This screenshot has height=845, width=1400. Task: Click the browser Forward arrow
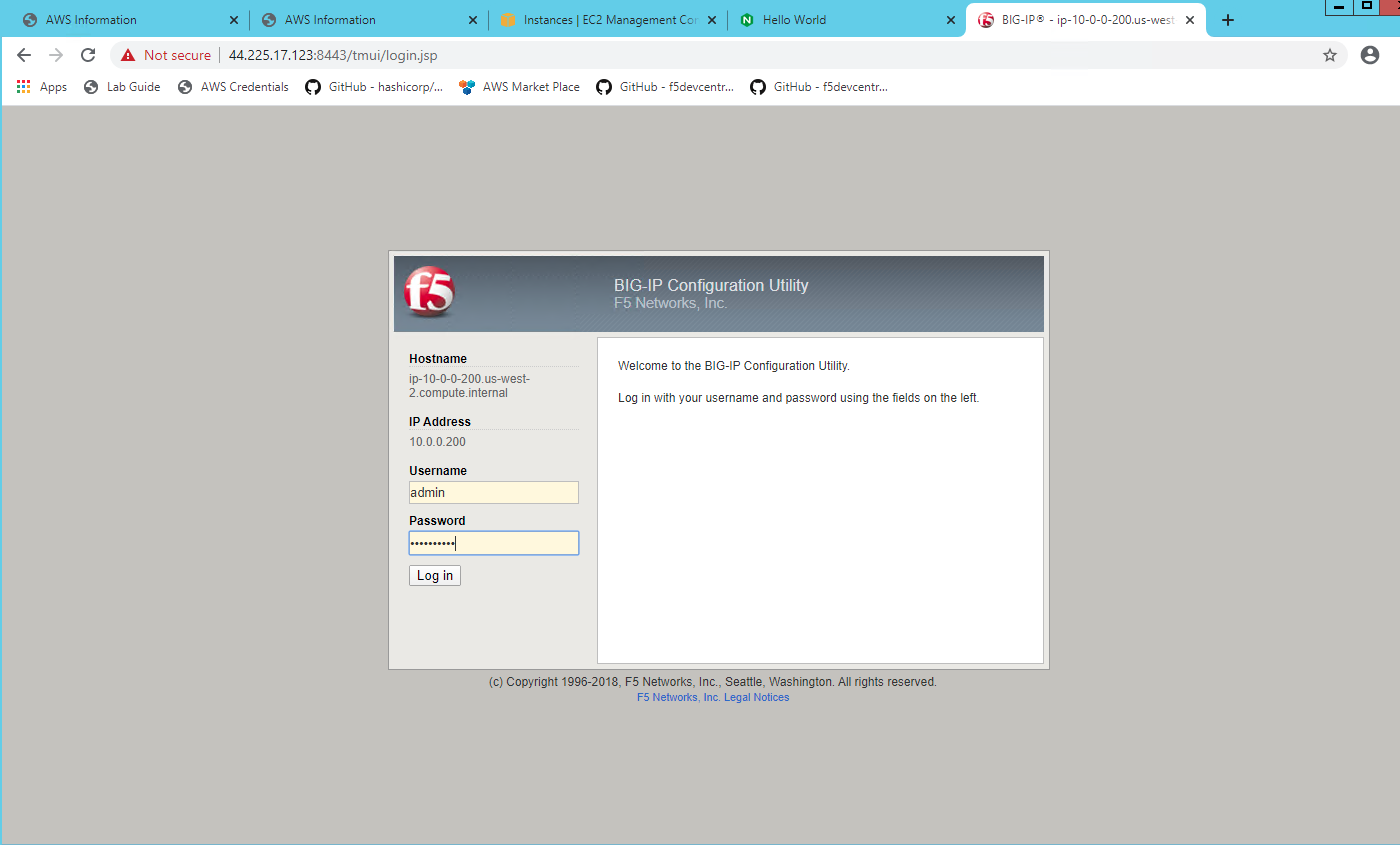56,55
